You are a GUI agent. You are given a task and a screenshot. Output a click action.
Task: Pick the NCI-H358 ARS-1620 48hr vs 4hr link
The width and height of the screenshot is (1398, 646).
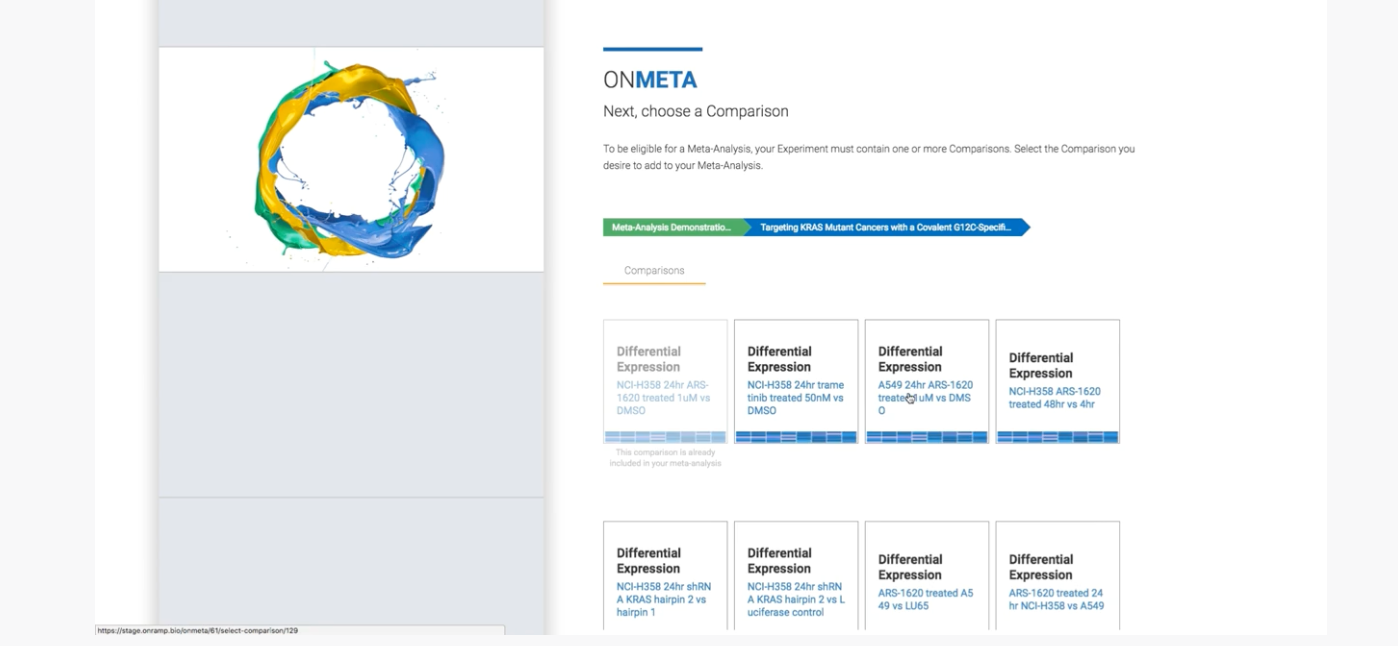click(1054, 398)
